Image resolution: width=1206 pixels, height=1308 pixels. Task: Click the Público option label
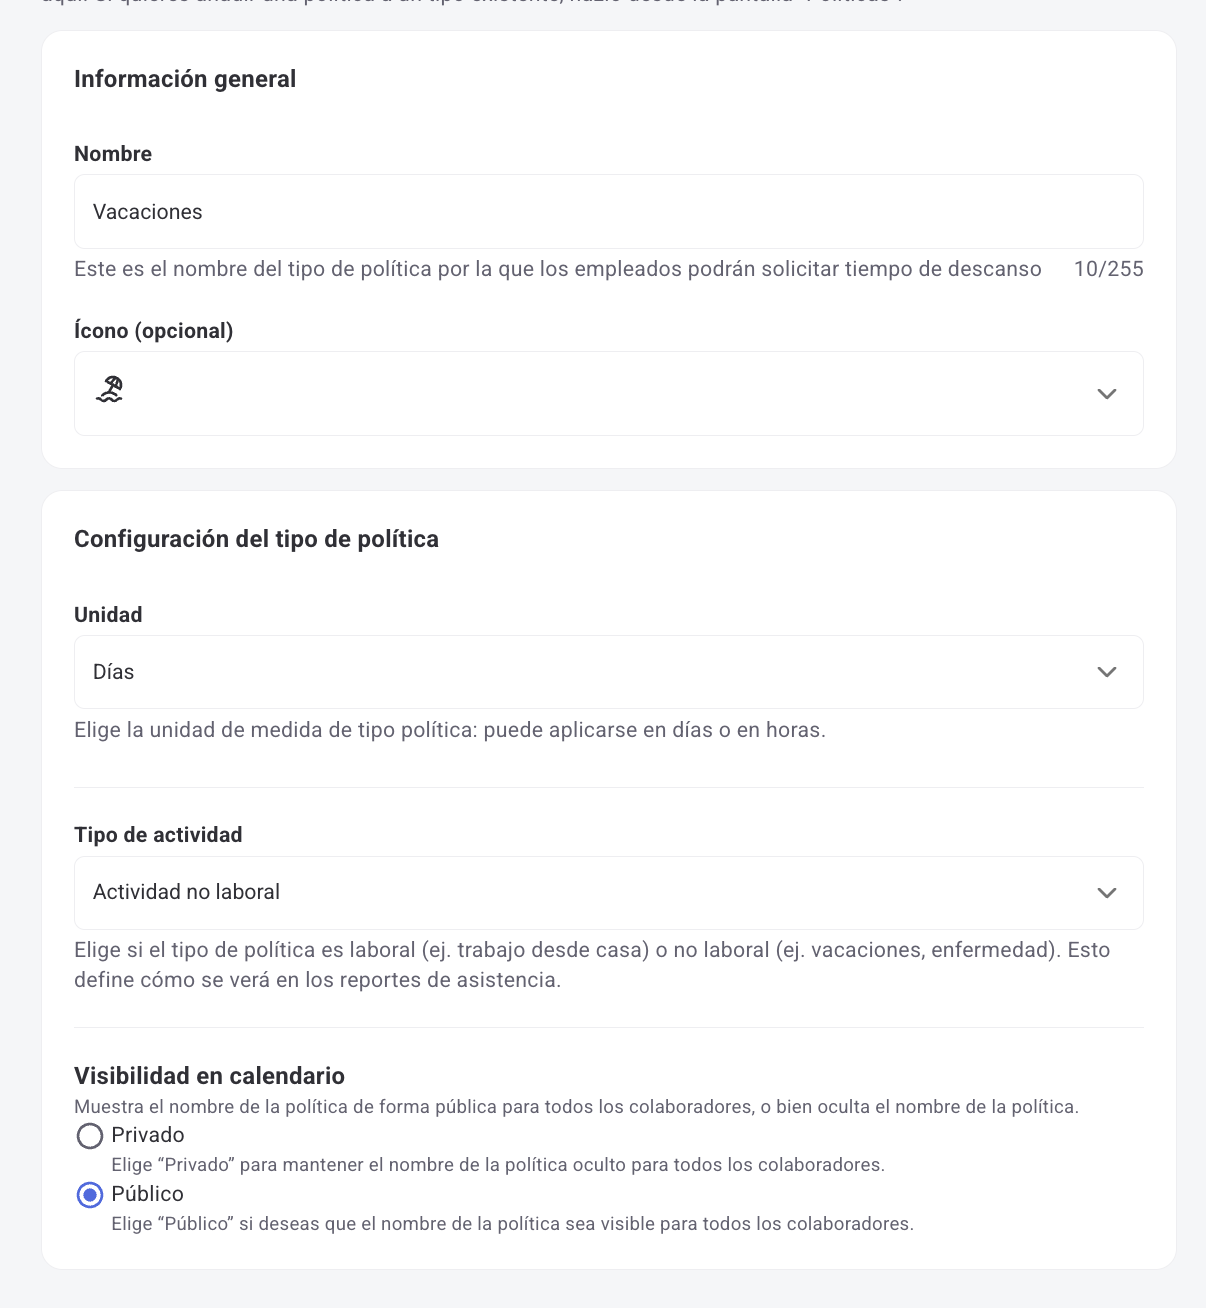click(x=148, y=1194)
